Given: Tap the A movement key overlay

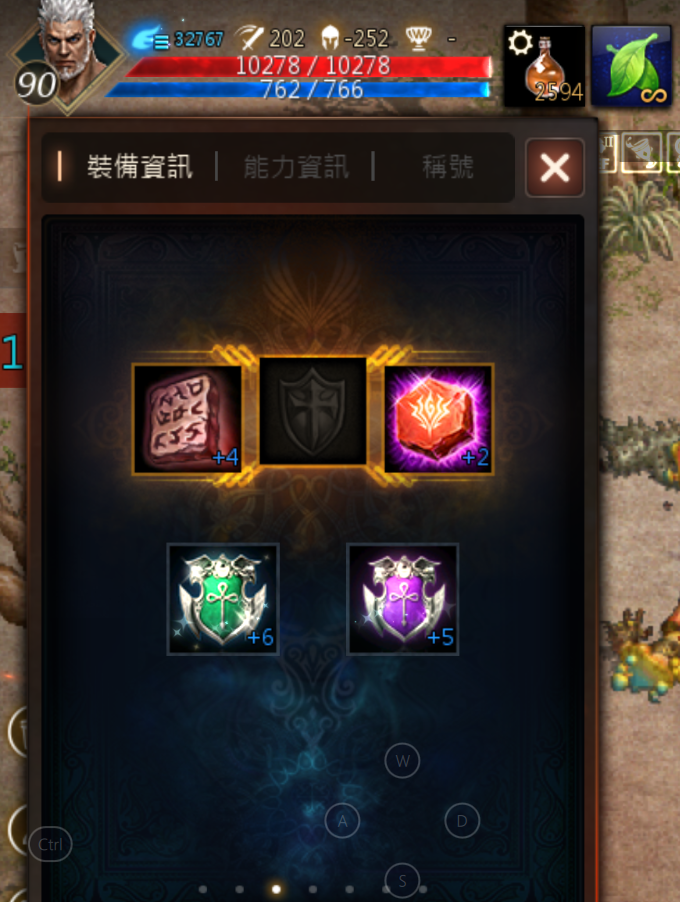Looking at the screenshot, I should 342,821.
